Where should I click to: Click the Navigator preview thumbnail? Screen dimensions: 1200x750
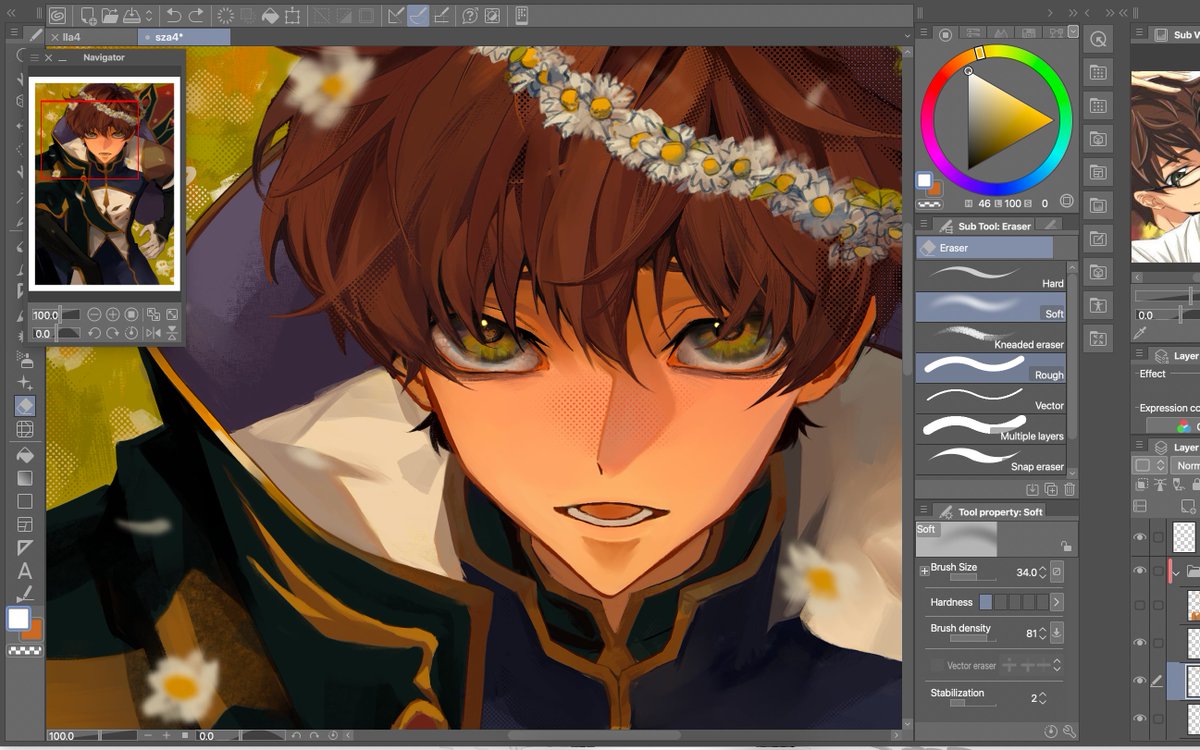(104, 183)
